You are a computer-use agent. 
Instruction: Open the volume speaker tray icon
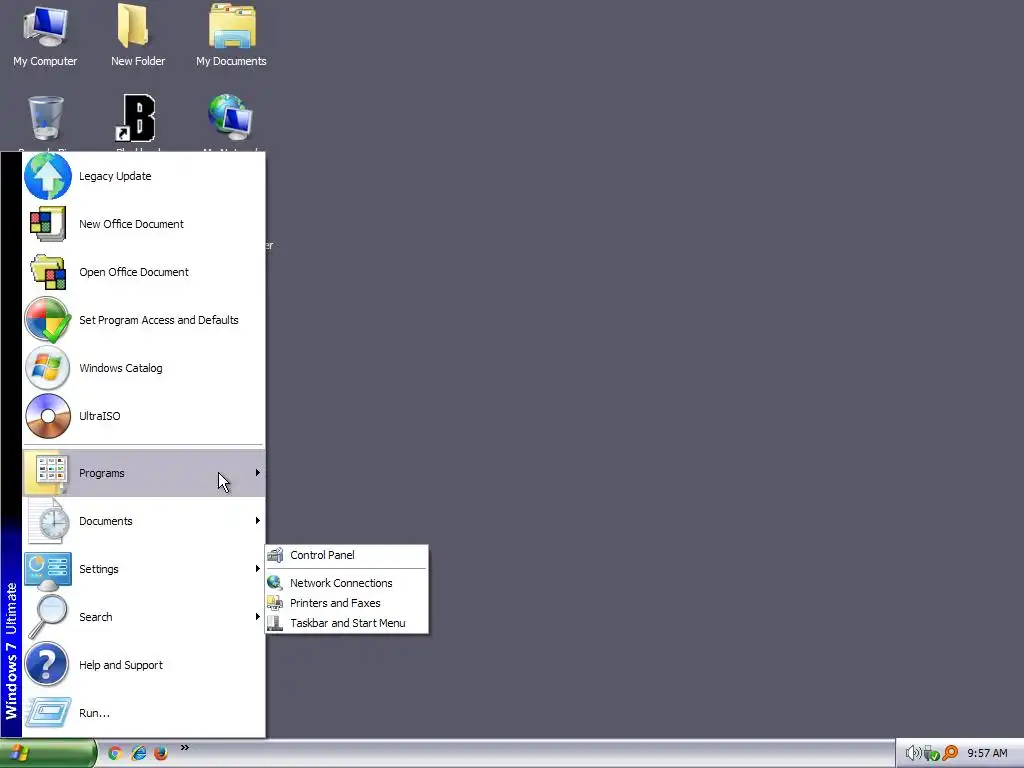click(x=914, y=754)
